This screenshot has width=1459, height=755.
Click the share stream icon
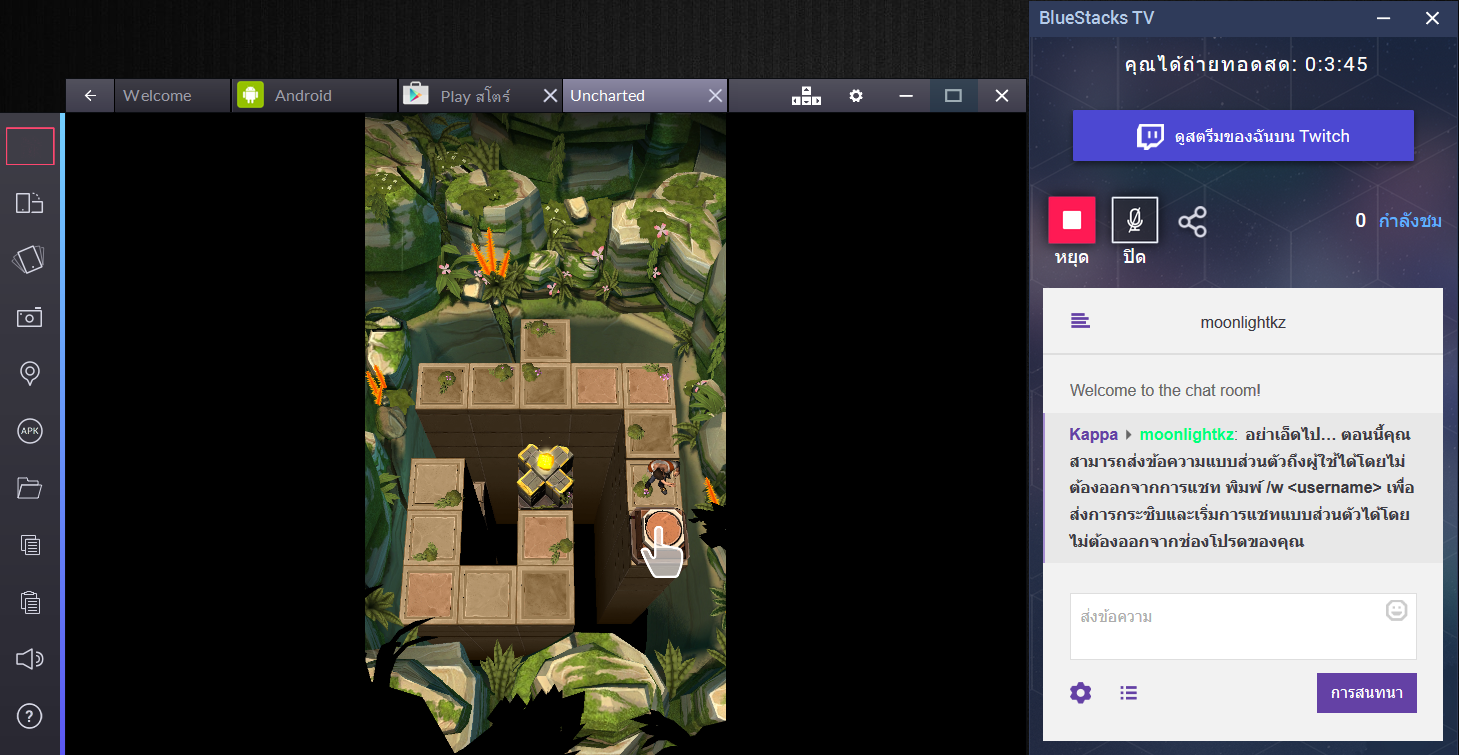(1192, 222)
